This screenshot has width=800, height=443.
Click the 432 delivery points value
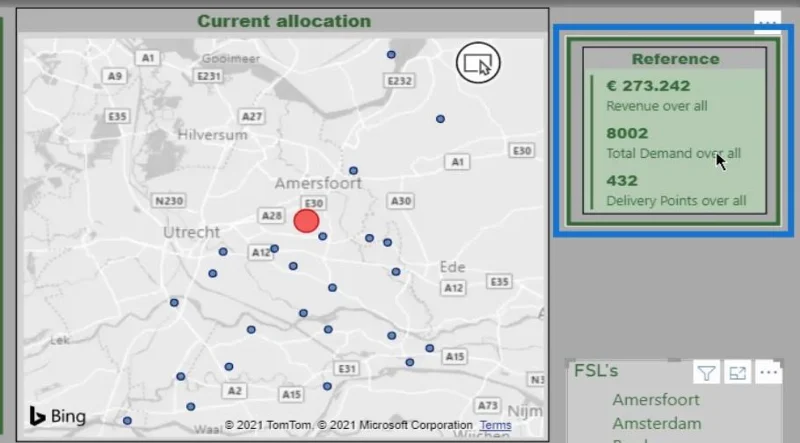[x=622, y=181]
